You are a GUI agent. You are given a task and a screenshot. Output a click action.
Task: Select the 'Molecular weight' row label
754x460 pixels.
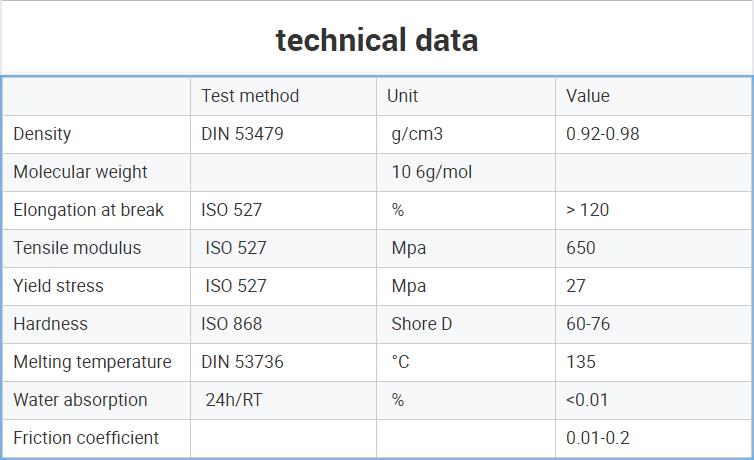(80, 172)
